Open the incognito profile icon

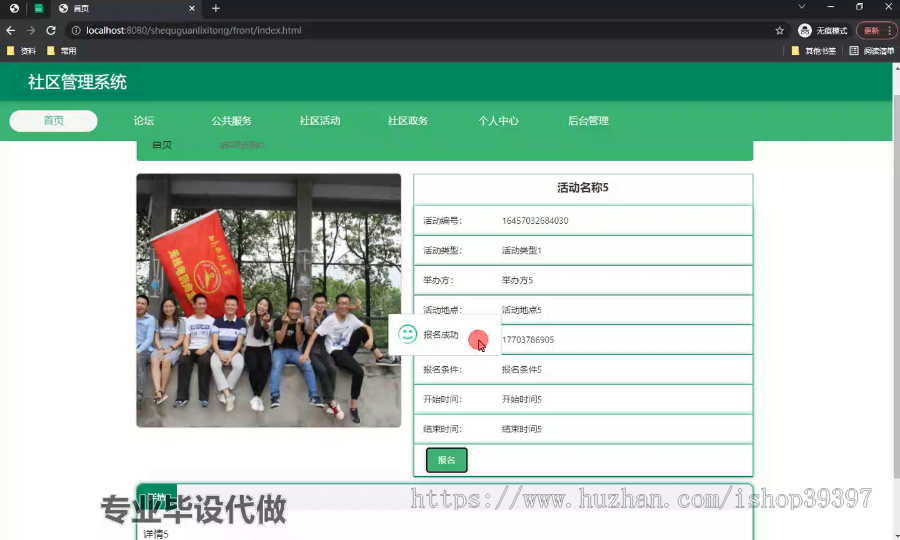click(x=805, y=30)
